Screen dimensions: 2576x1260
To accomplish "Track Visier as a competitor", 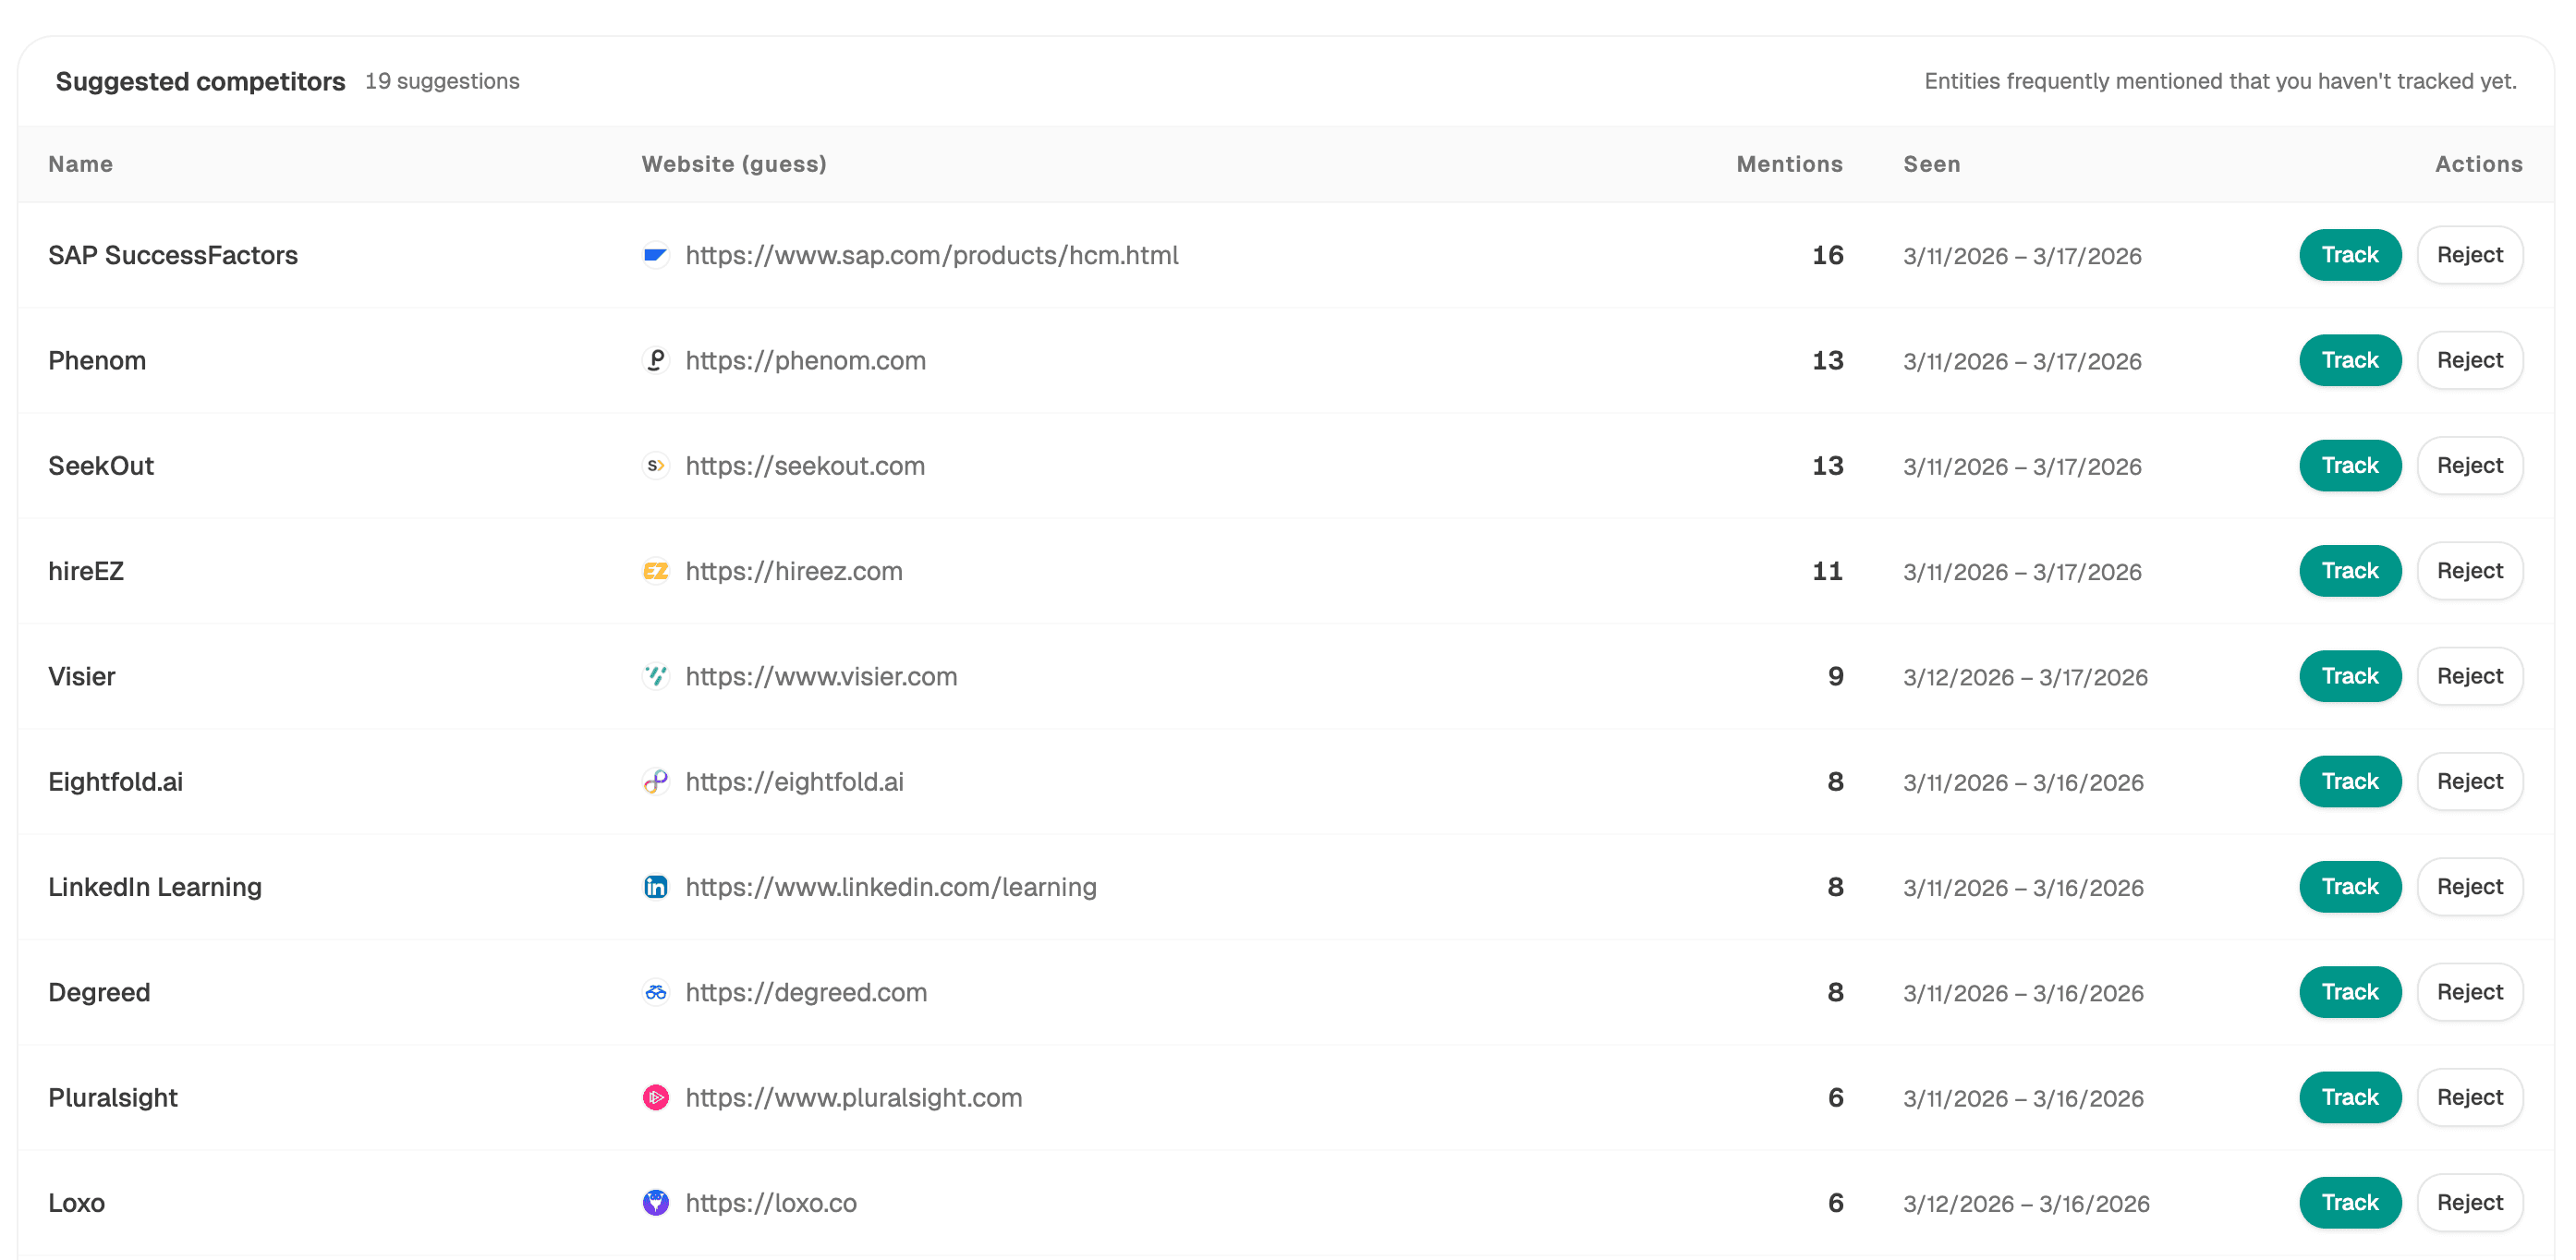I will 2350,676.
